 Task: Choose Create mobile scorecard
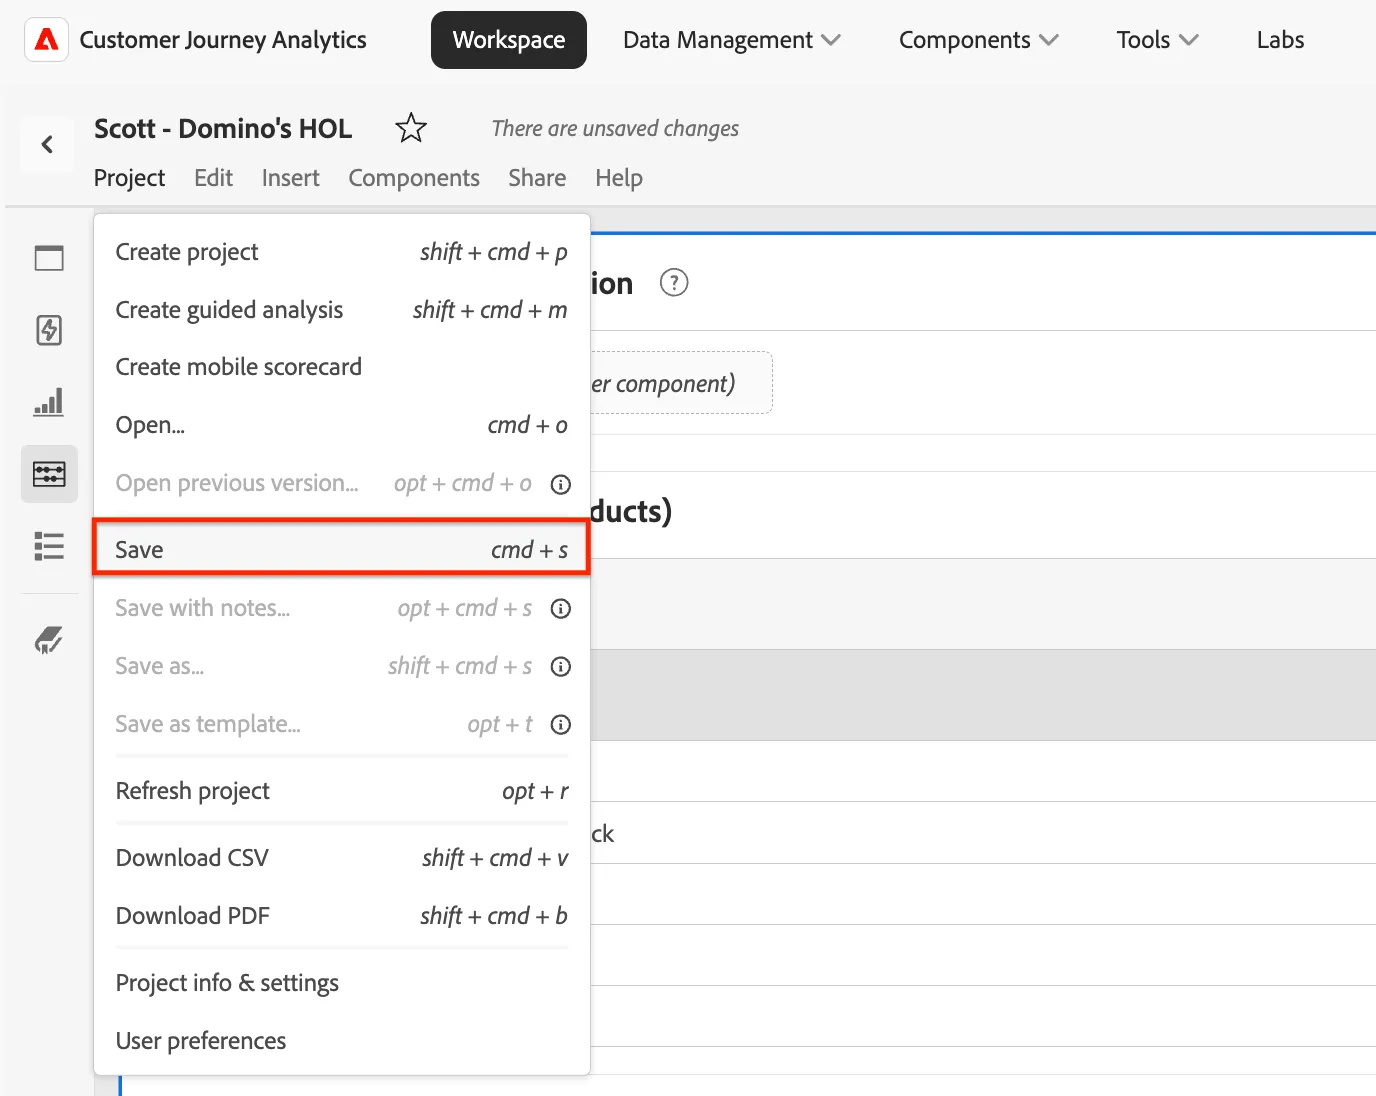[342, 367]
